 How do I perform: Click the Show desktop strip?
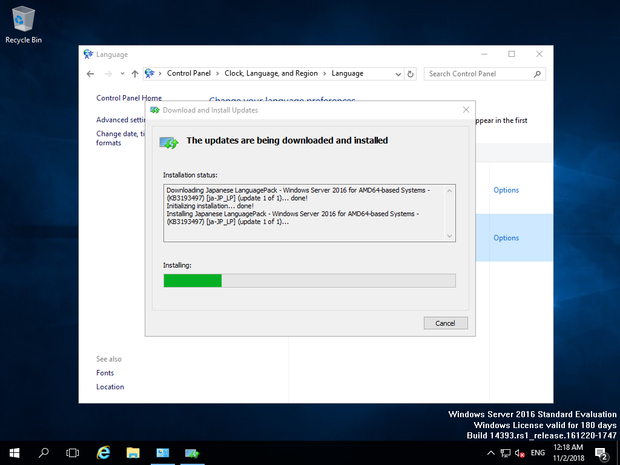pyautogui.click(x=618, y=453)
